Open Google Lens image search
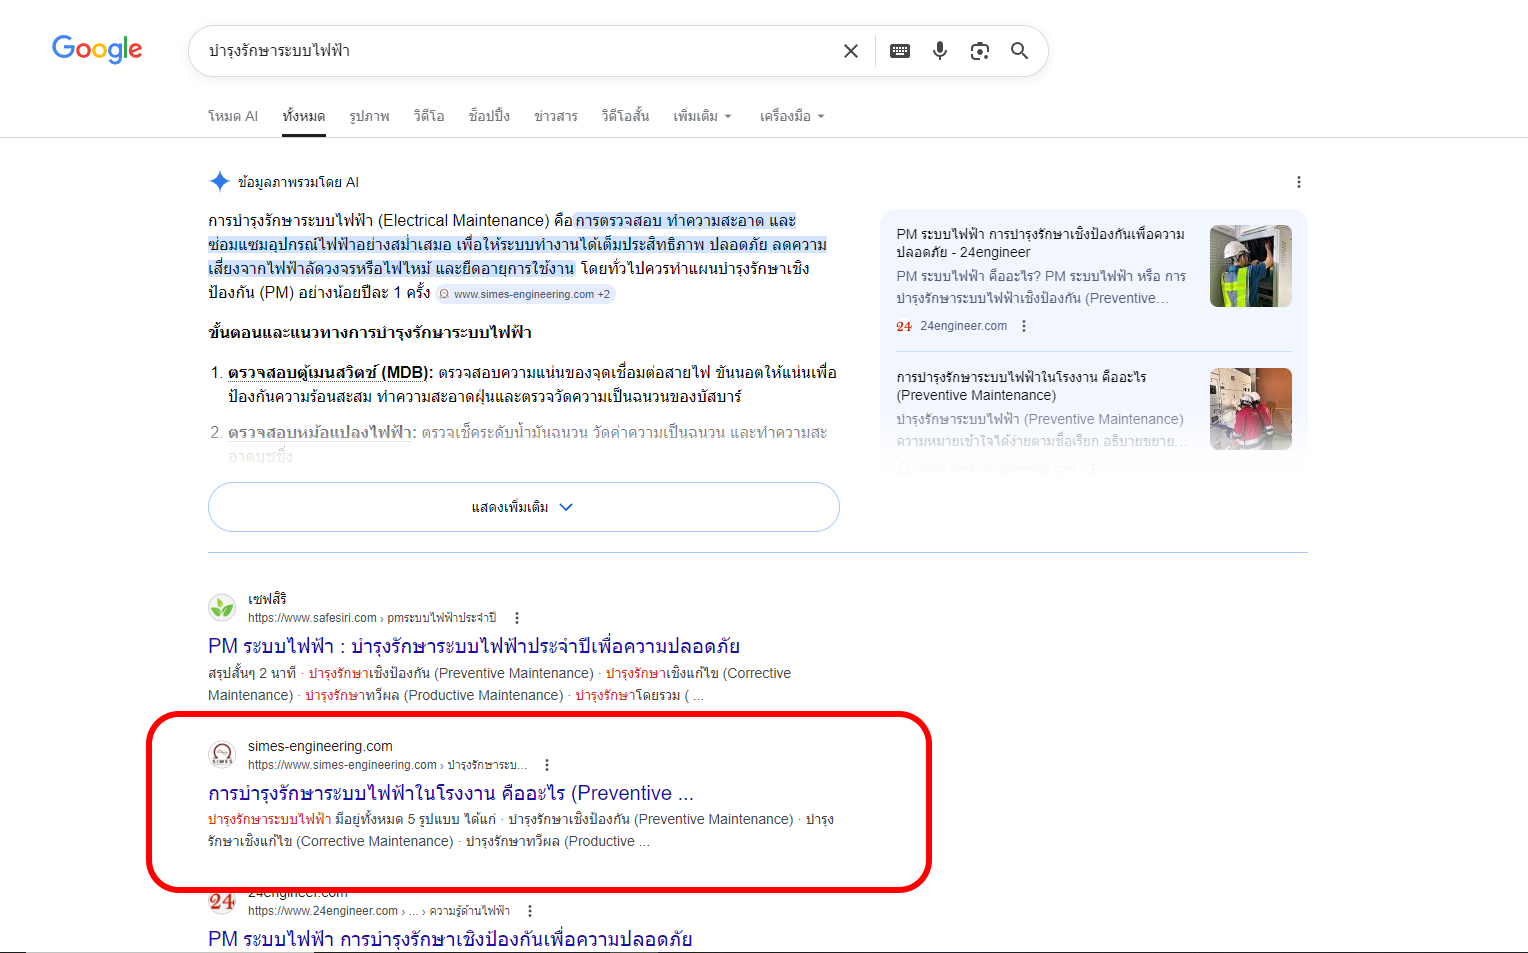Viewport: 1528px width, 953px height. point(979,51)
